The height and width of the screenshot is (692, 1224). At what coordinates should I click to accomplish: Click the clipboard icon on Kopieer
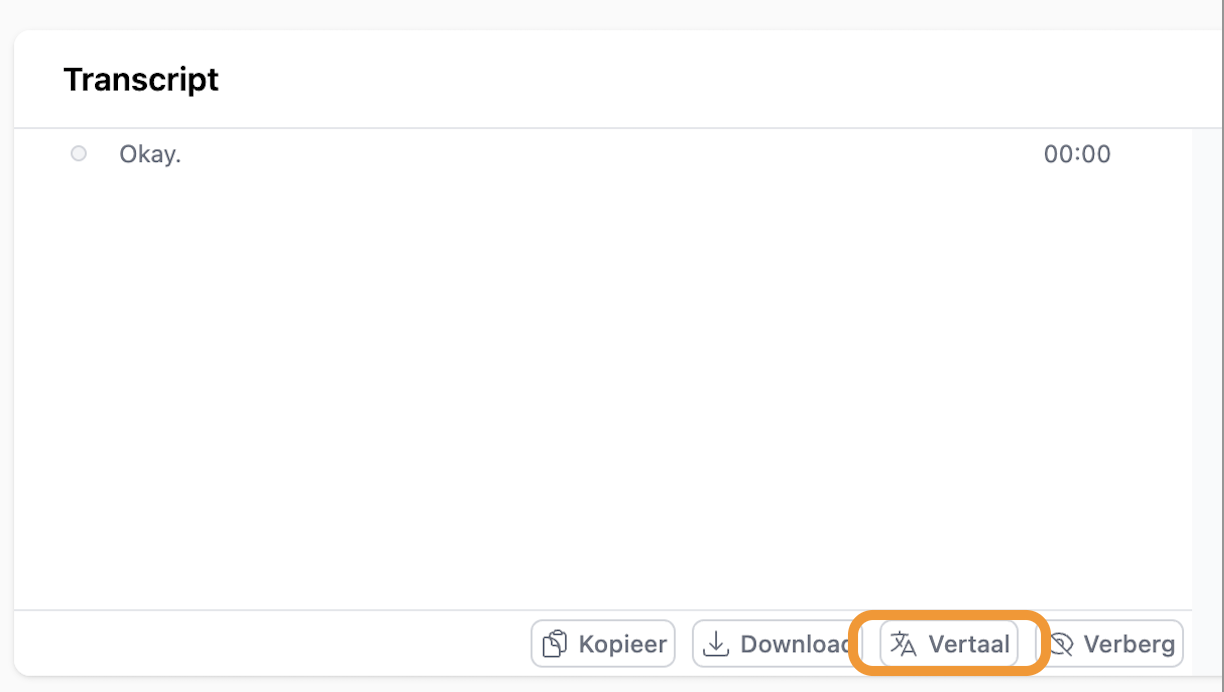tap(555, 644)
